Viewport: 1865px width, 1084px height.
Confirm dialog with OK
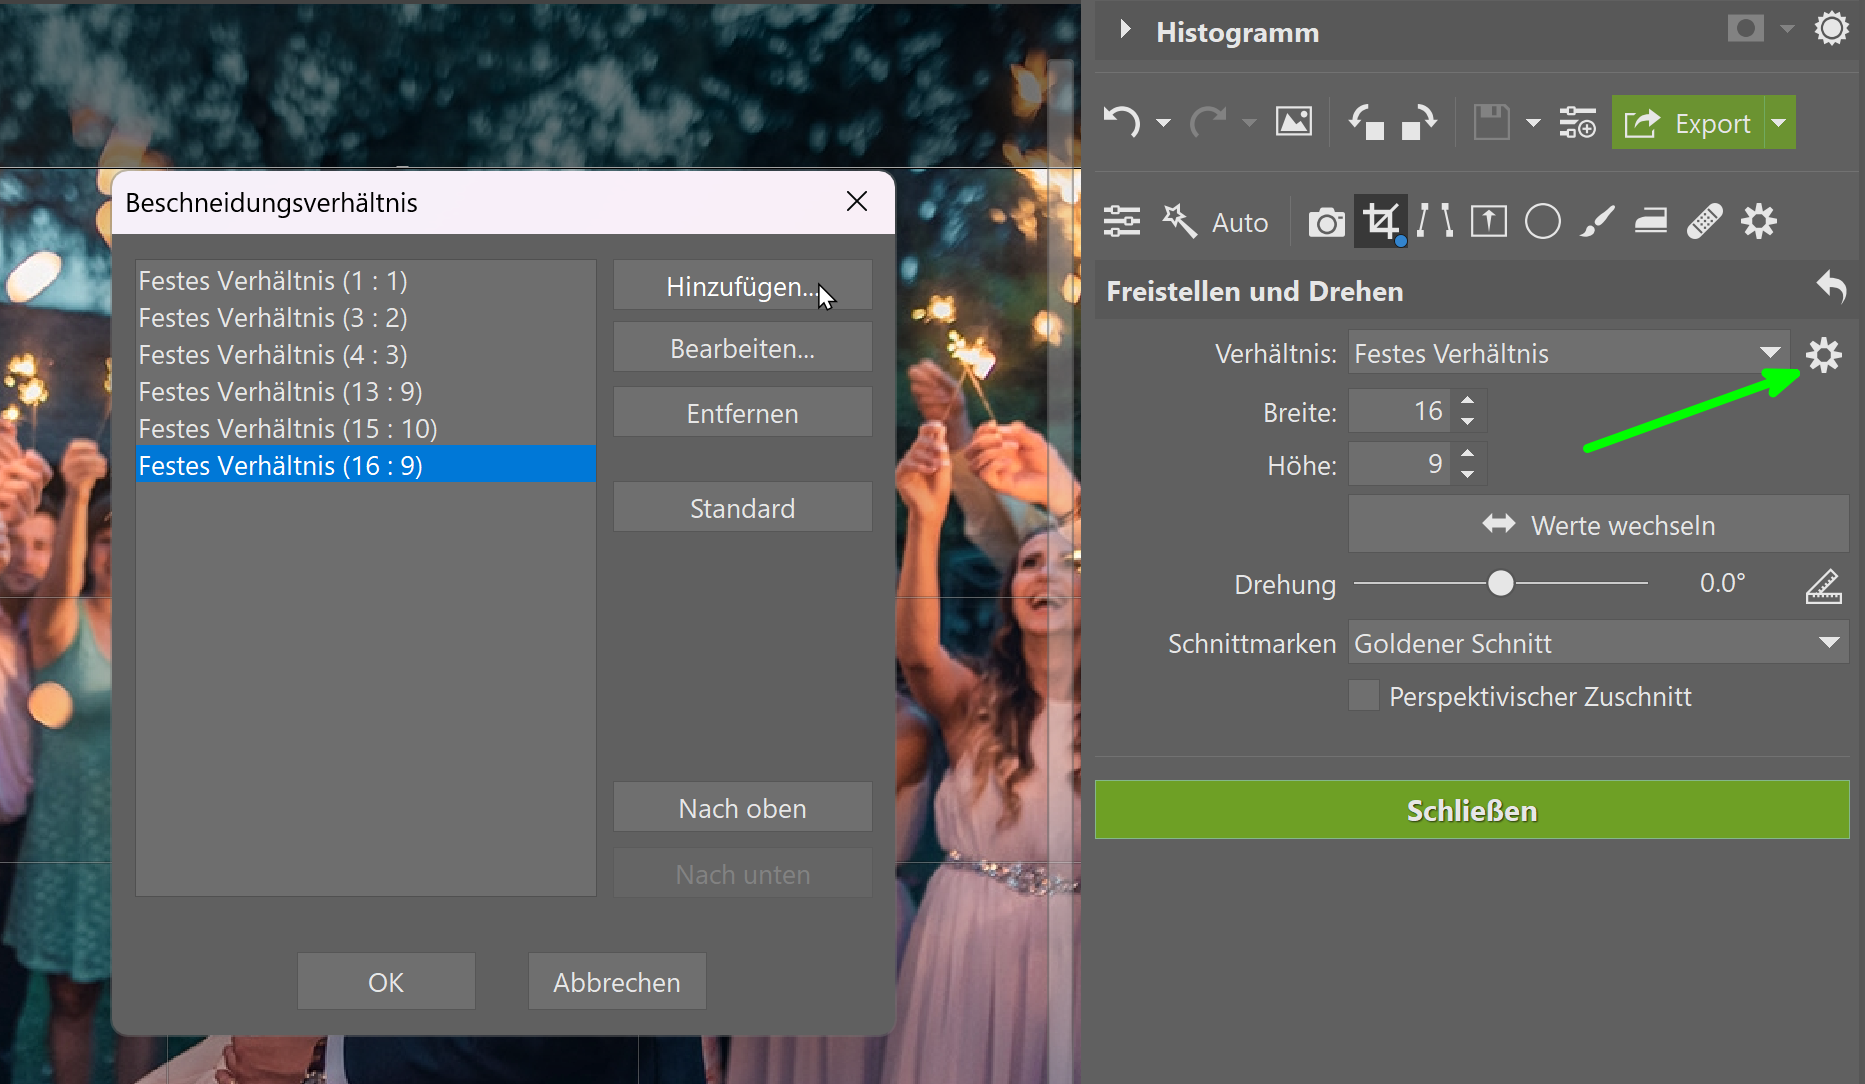click(386, 982)
